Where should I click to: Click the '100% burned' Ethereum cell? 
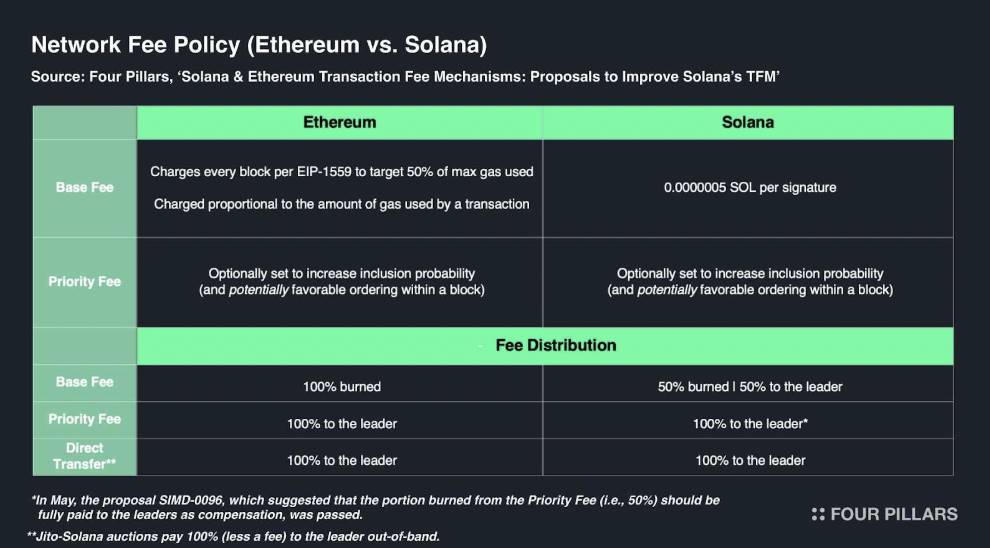pos(342,386)
